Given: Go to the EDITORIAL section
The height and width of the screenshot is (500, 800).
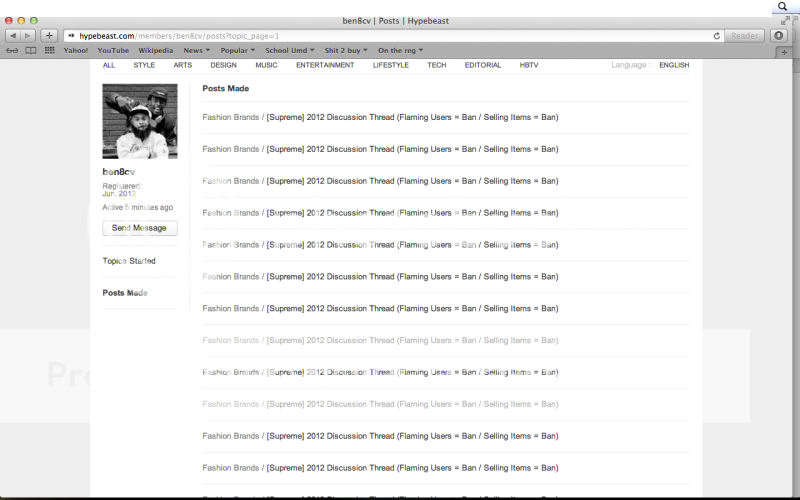Looking at the screenshot, I should (x=483, y=65).
